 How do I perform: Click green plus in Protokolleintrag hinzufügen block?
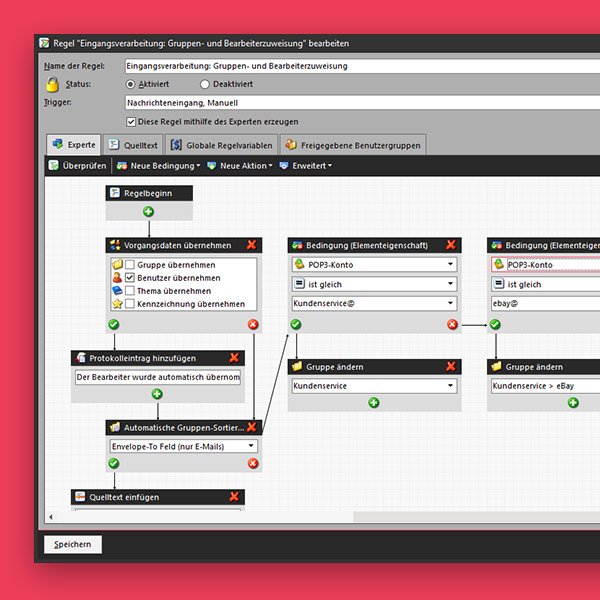[157, 394]
